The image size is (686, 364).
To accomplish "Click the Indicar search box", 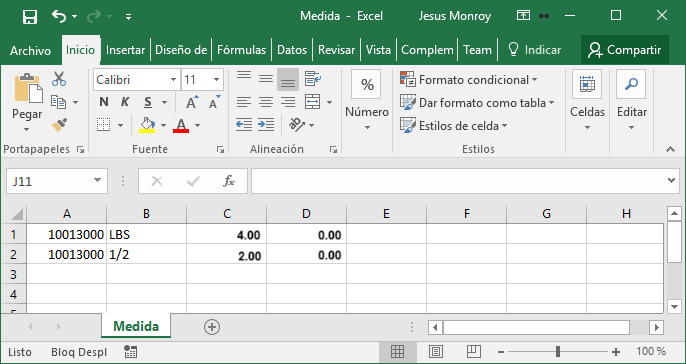I will click(535, 50).
